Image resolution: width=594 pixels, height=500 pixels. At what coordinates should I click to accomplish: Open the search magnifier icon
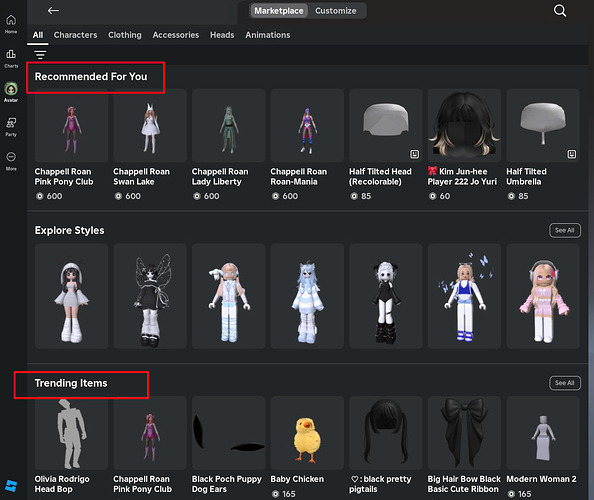point(560,11)
